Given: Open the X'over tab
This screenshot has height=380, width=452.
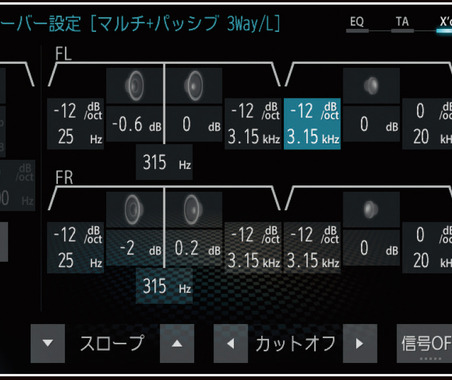Looking at the screenshot, I should pyautogui.click(x=445, y=24).
